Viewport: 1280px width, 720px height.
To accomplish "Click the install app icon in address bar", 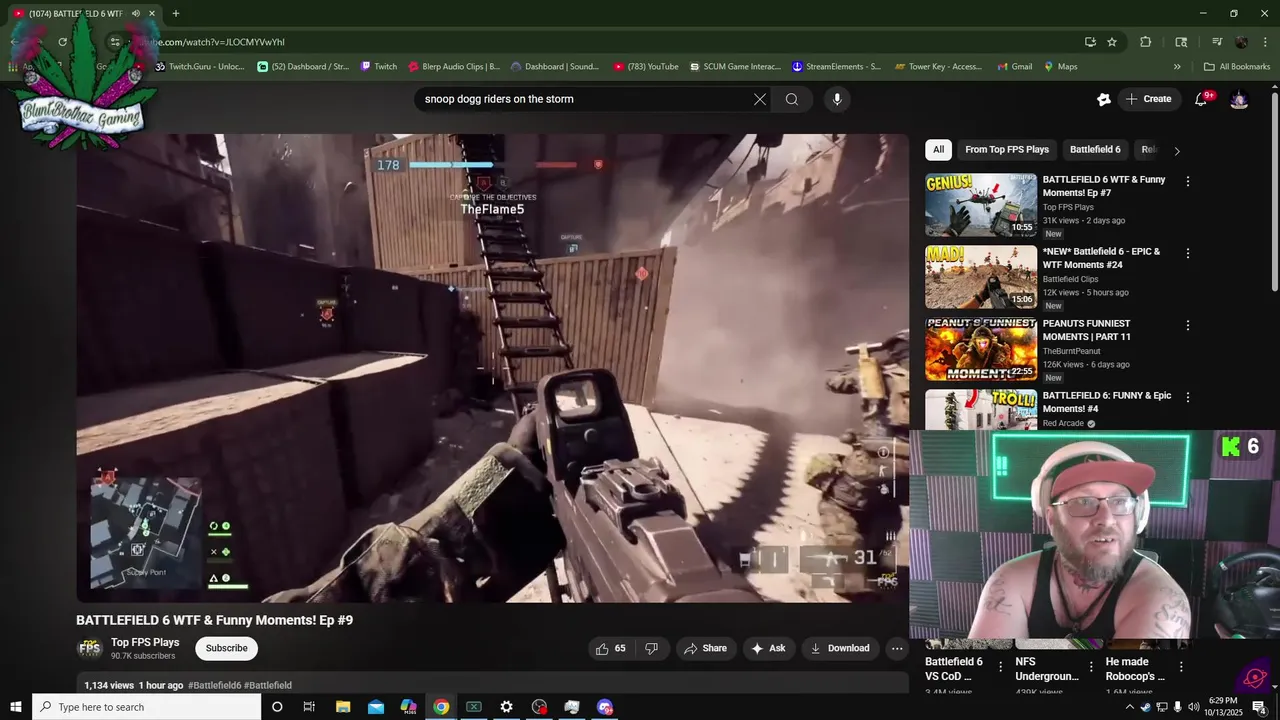I will coord(1090,42).
